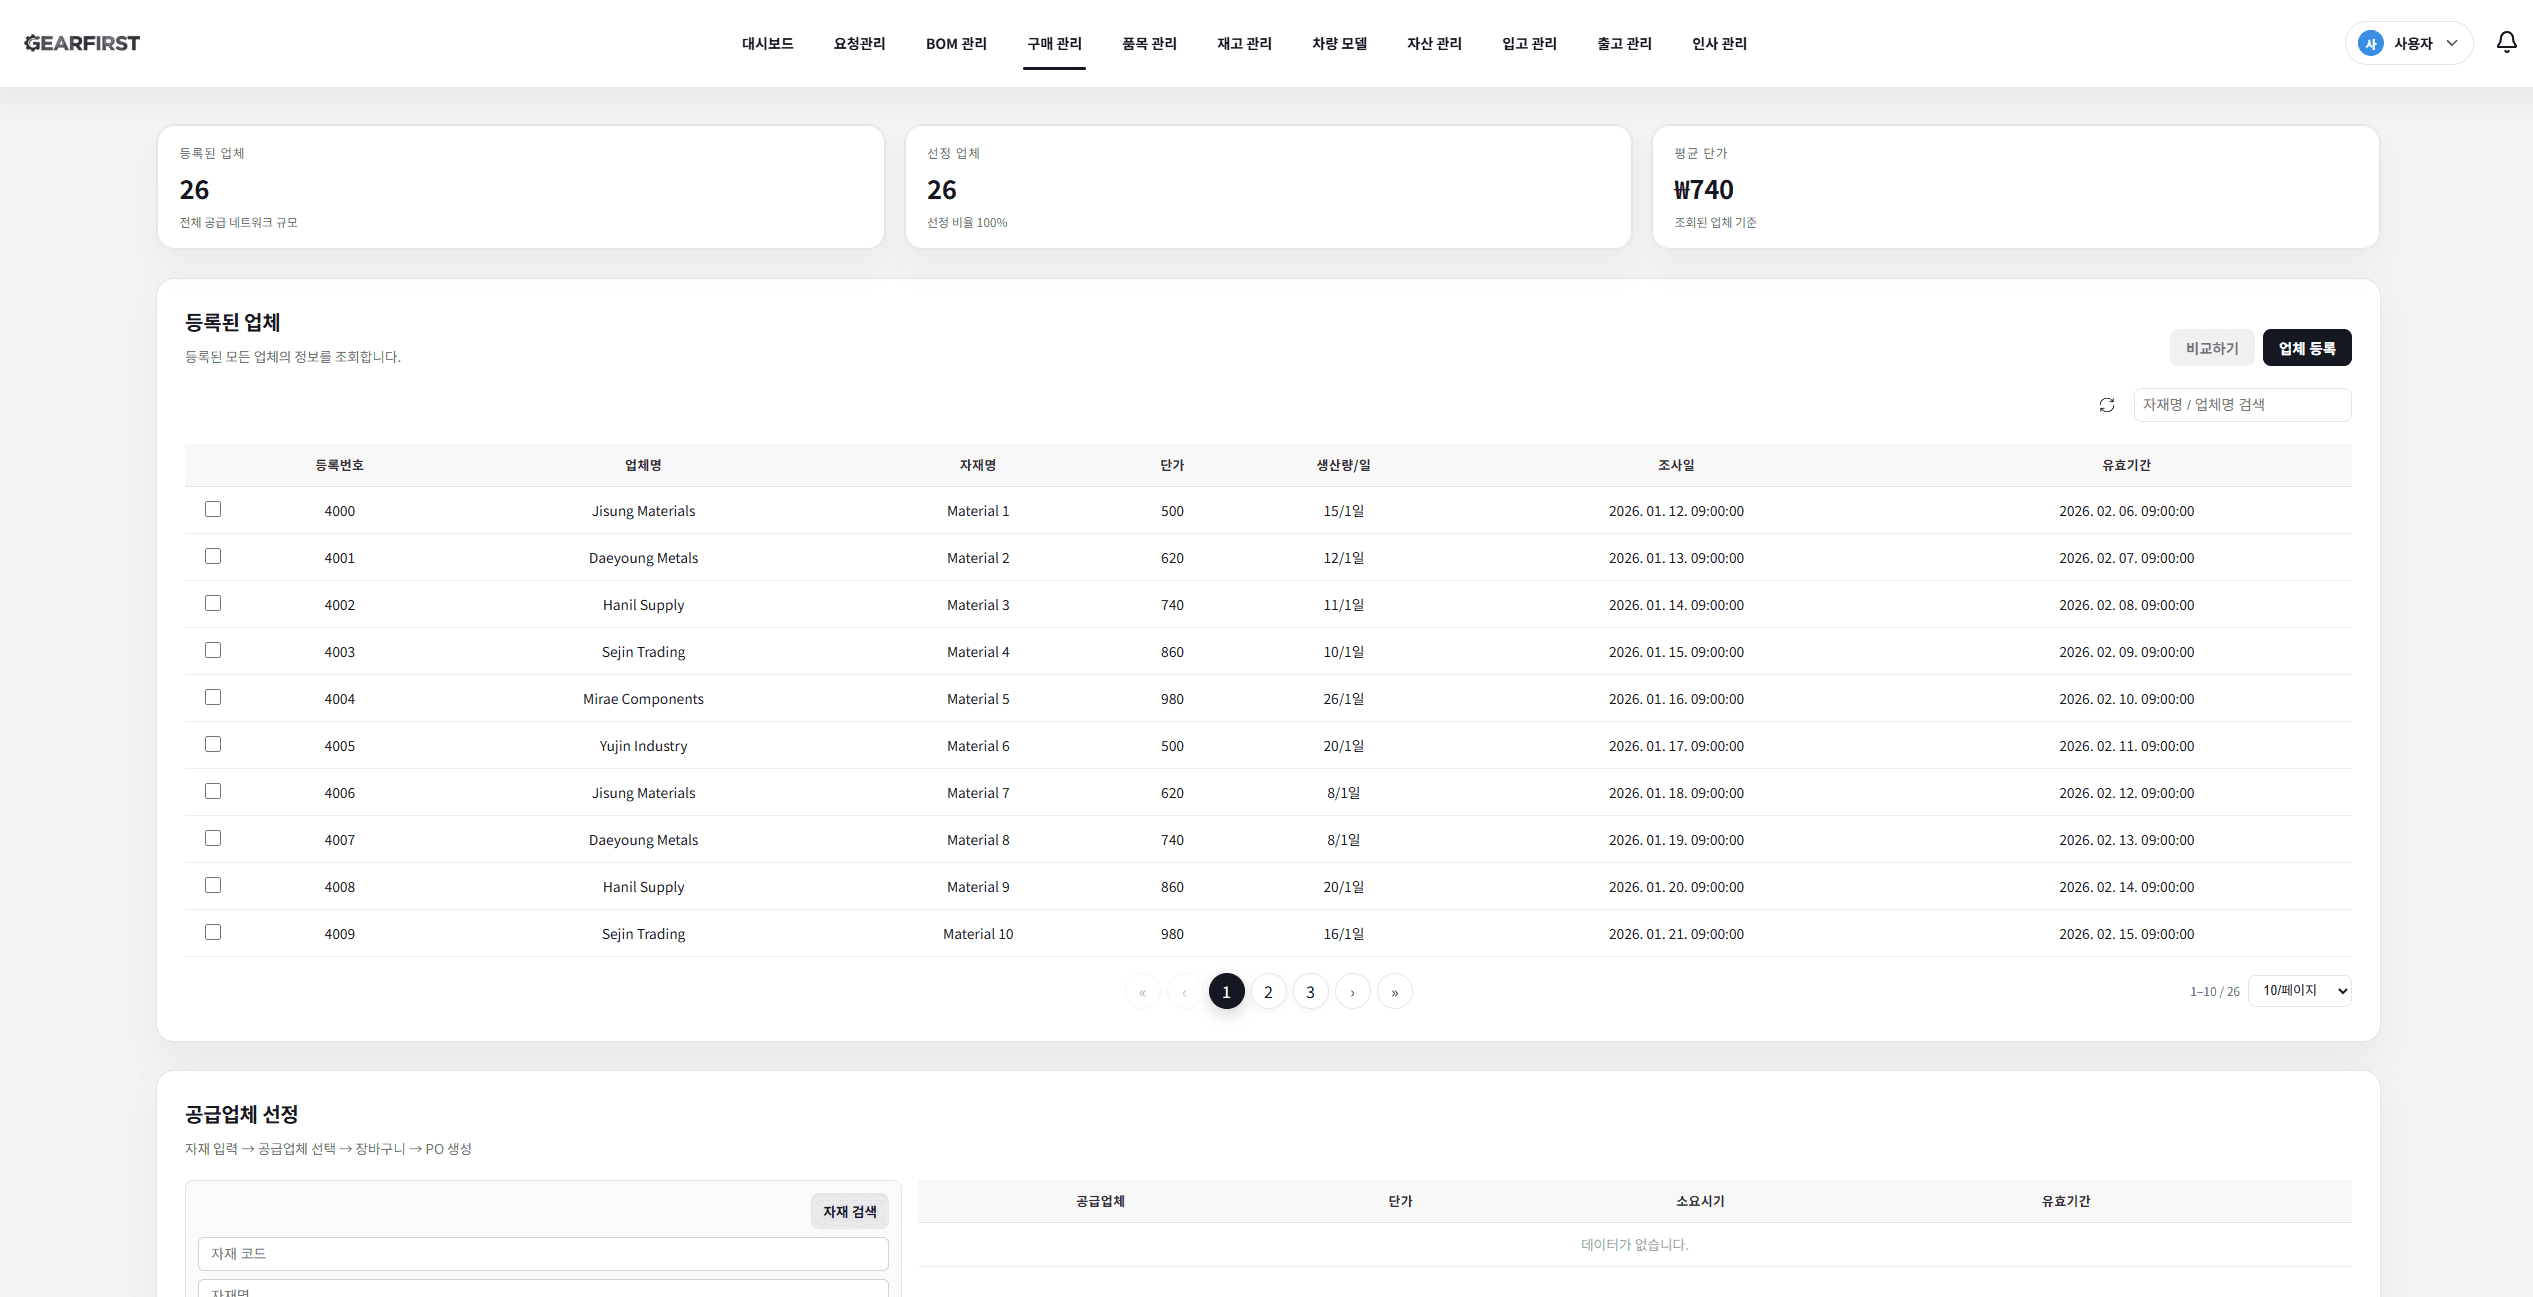This screenshot has height=1297, width=2533.
Task: Focus the 자재명 / 업체명 검색 field
Action: tap(2241, 405)
